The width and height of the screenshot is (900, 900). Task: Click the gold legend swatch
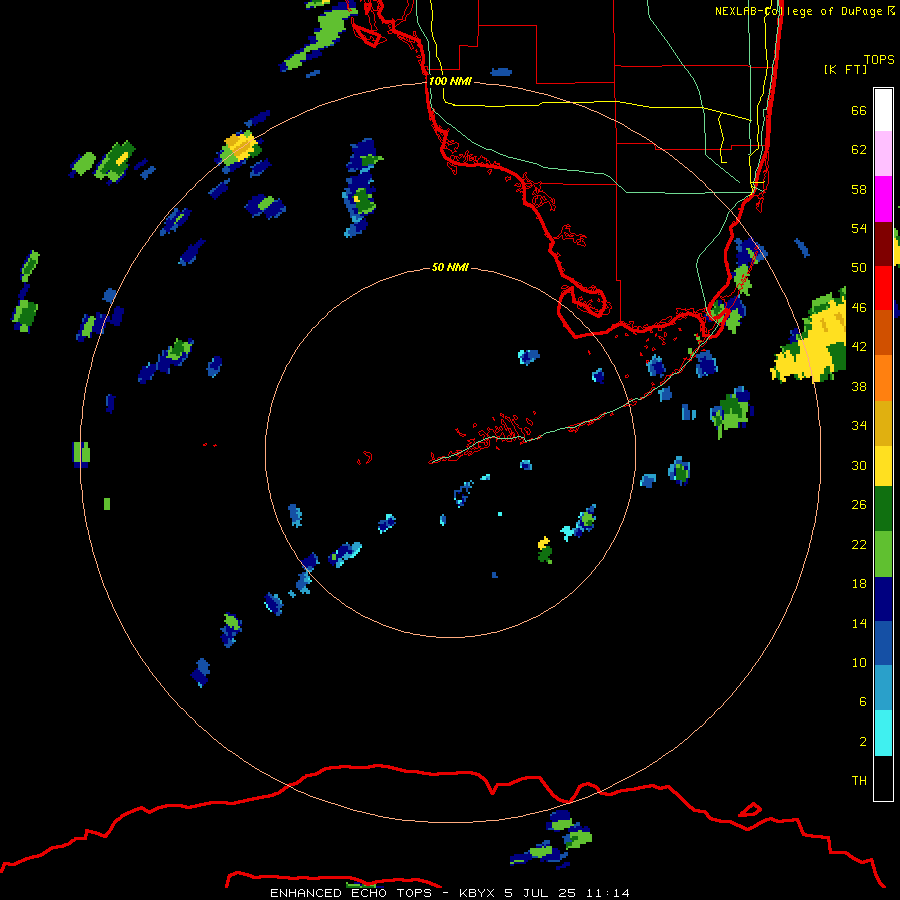coord(883,422)
